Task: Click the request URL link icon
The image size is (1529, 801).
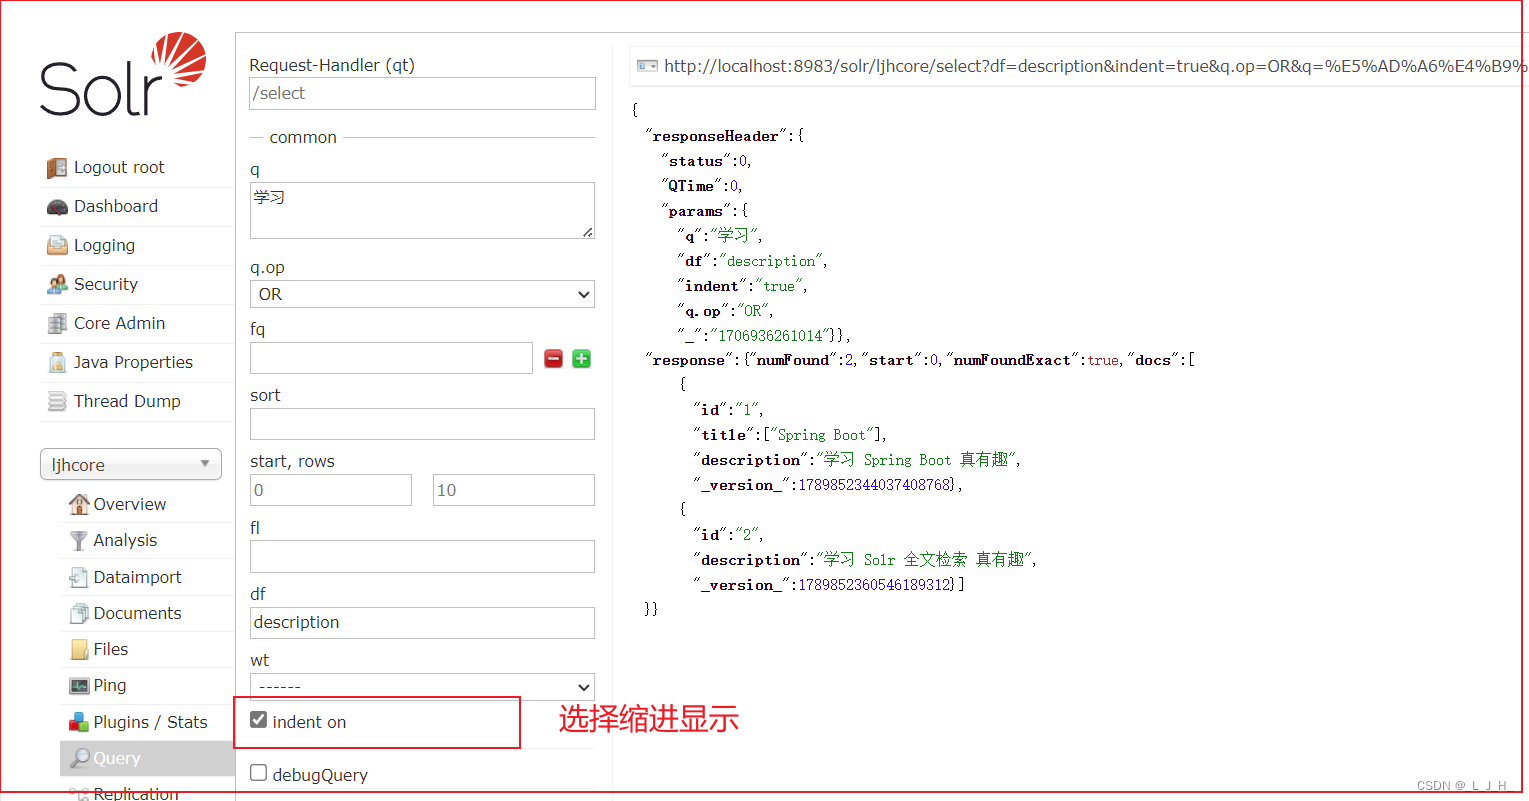Action: pos(647,66)
